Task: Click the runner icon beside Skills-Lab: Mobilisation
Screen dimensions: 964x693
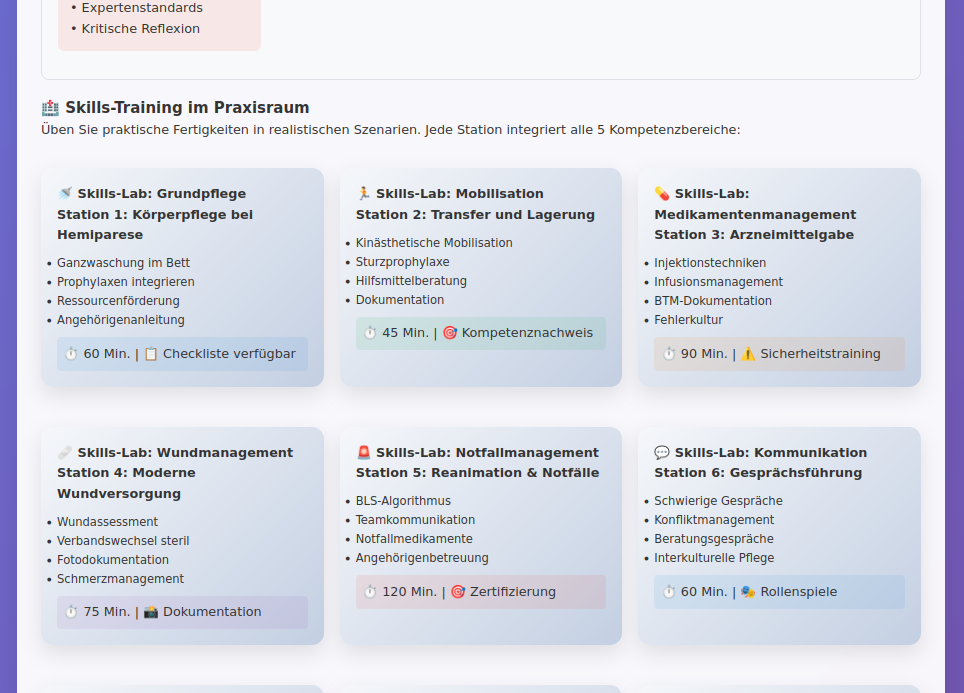Action: (364, 194)
